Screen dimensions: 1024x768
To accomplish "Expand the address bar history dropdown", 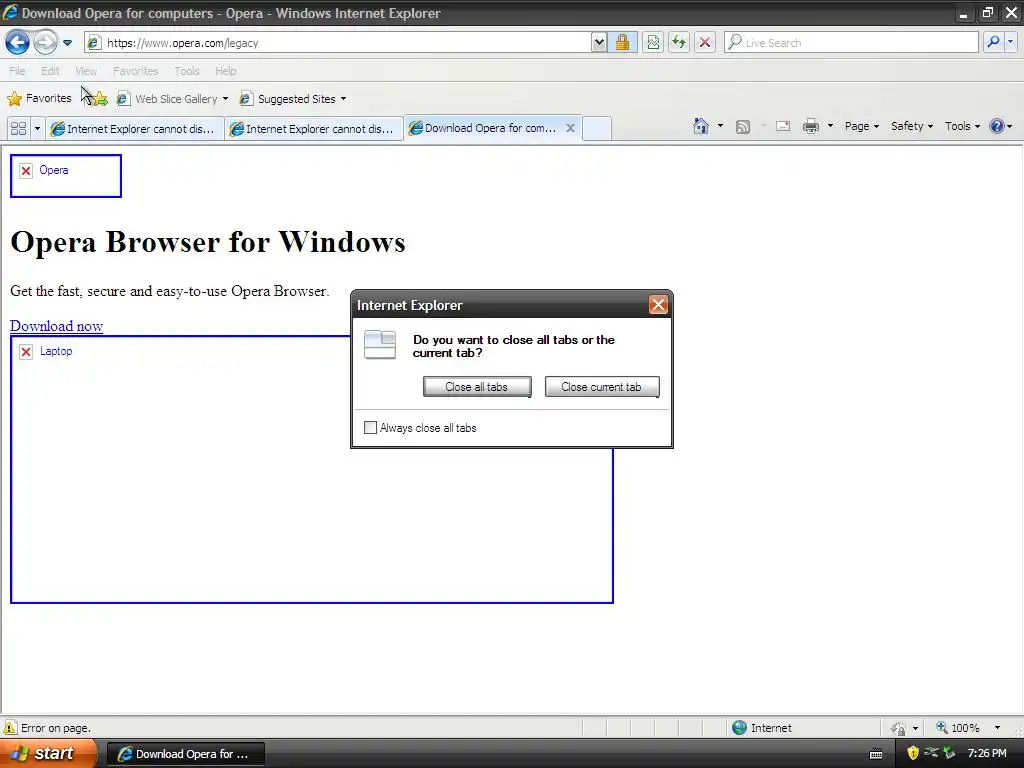I will coord(599,43).
